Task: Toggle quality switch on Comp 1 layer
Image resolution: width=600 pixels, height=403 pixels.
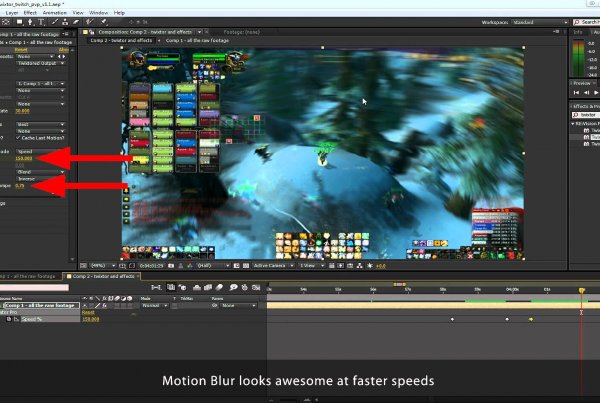Action: (x=98, y=306)
